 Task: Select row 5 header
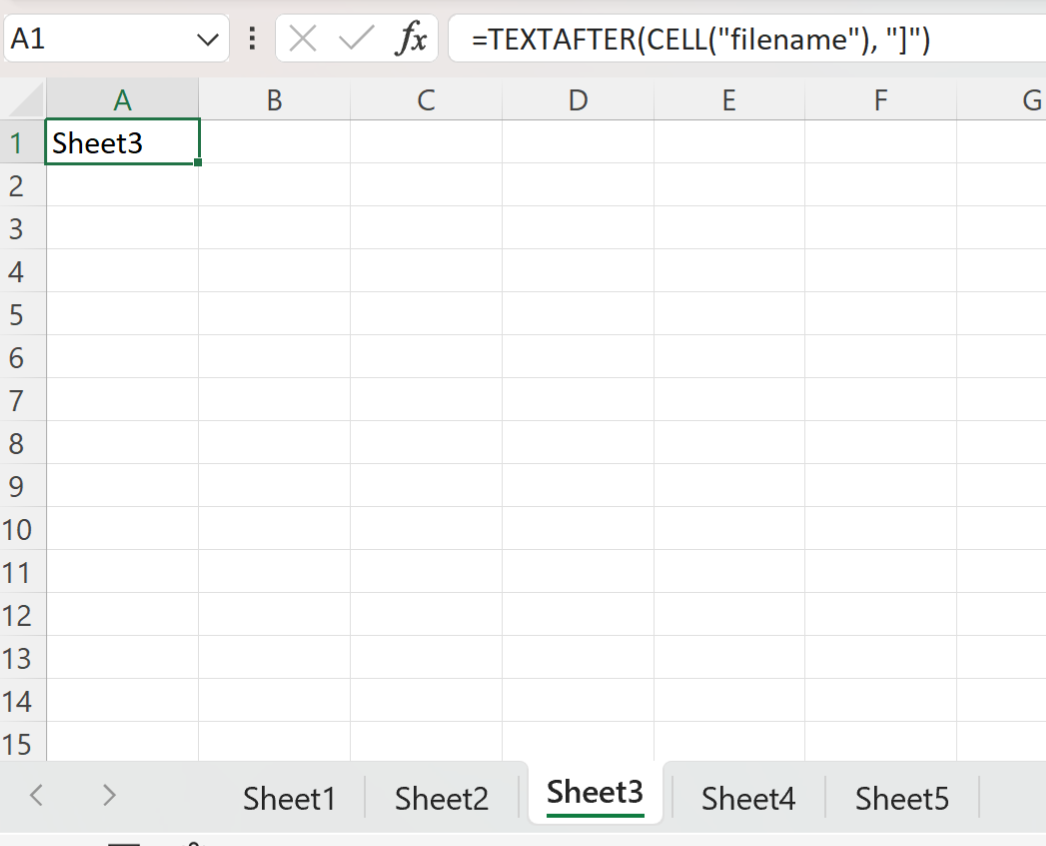pyautogui.click(x=20, y=314)
